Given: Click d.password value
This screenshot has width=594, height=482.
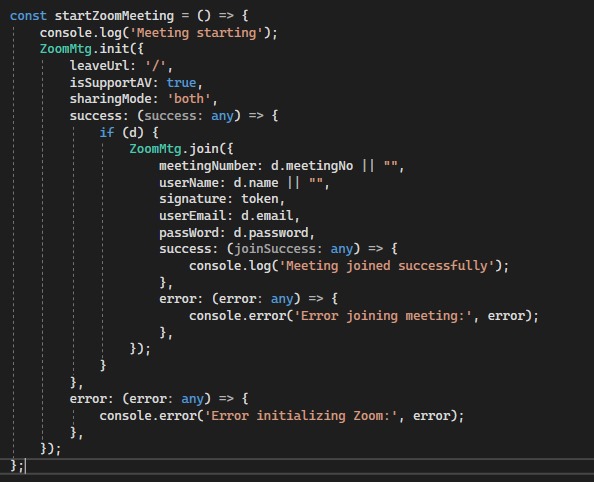Looking at the screenshot, I should tap(271, 233).
